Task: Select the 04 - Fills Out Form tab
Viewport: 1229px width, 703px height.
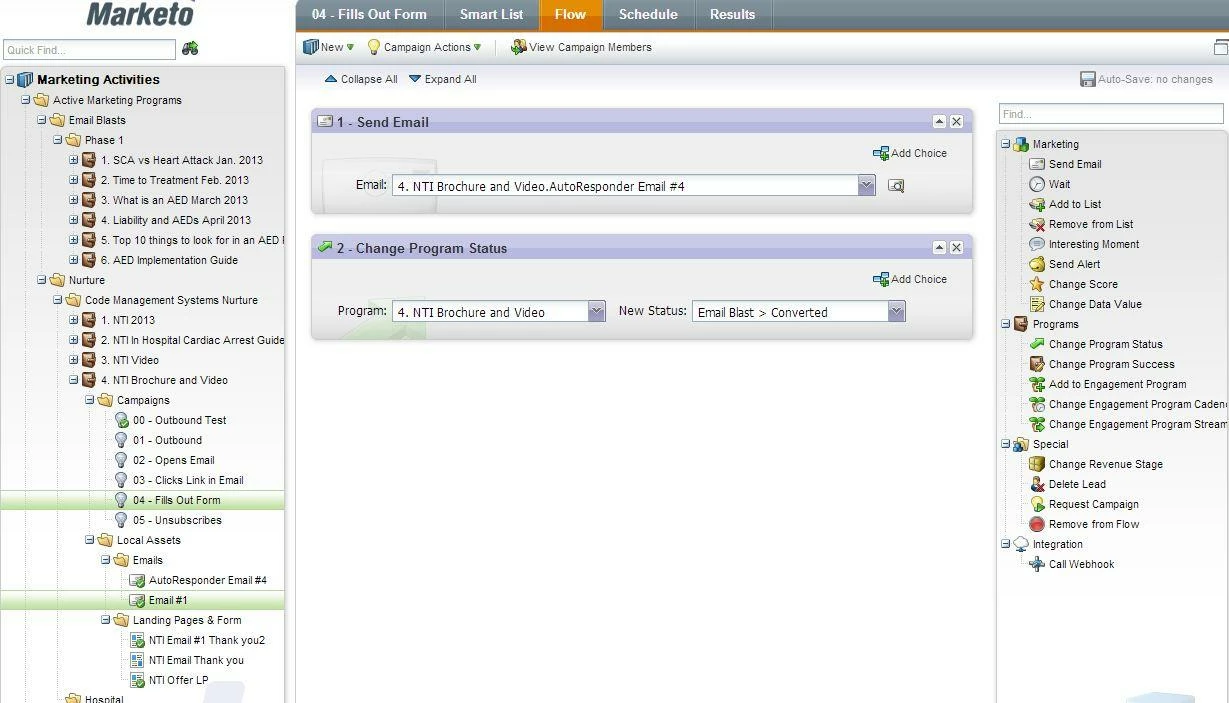Action: coord(369,14)
